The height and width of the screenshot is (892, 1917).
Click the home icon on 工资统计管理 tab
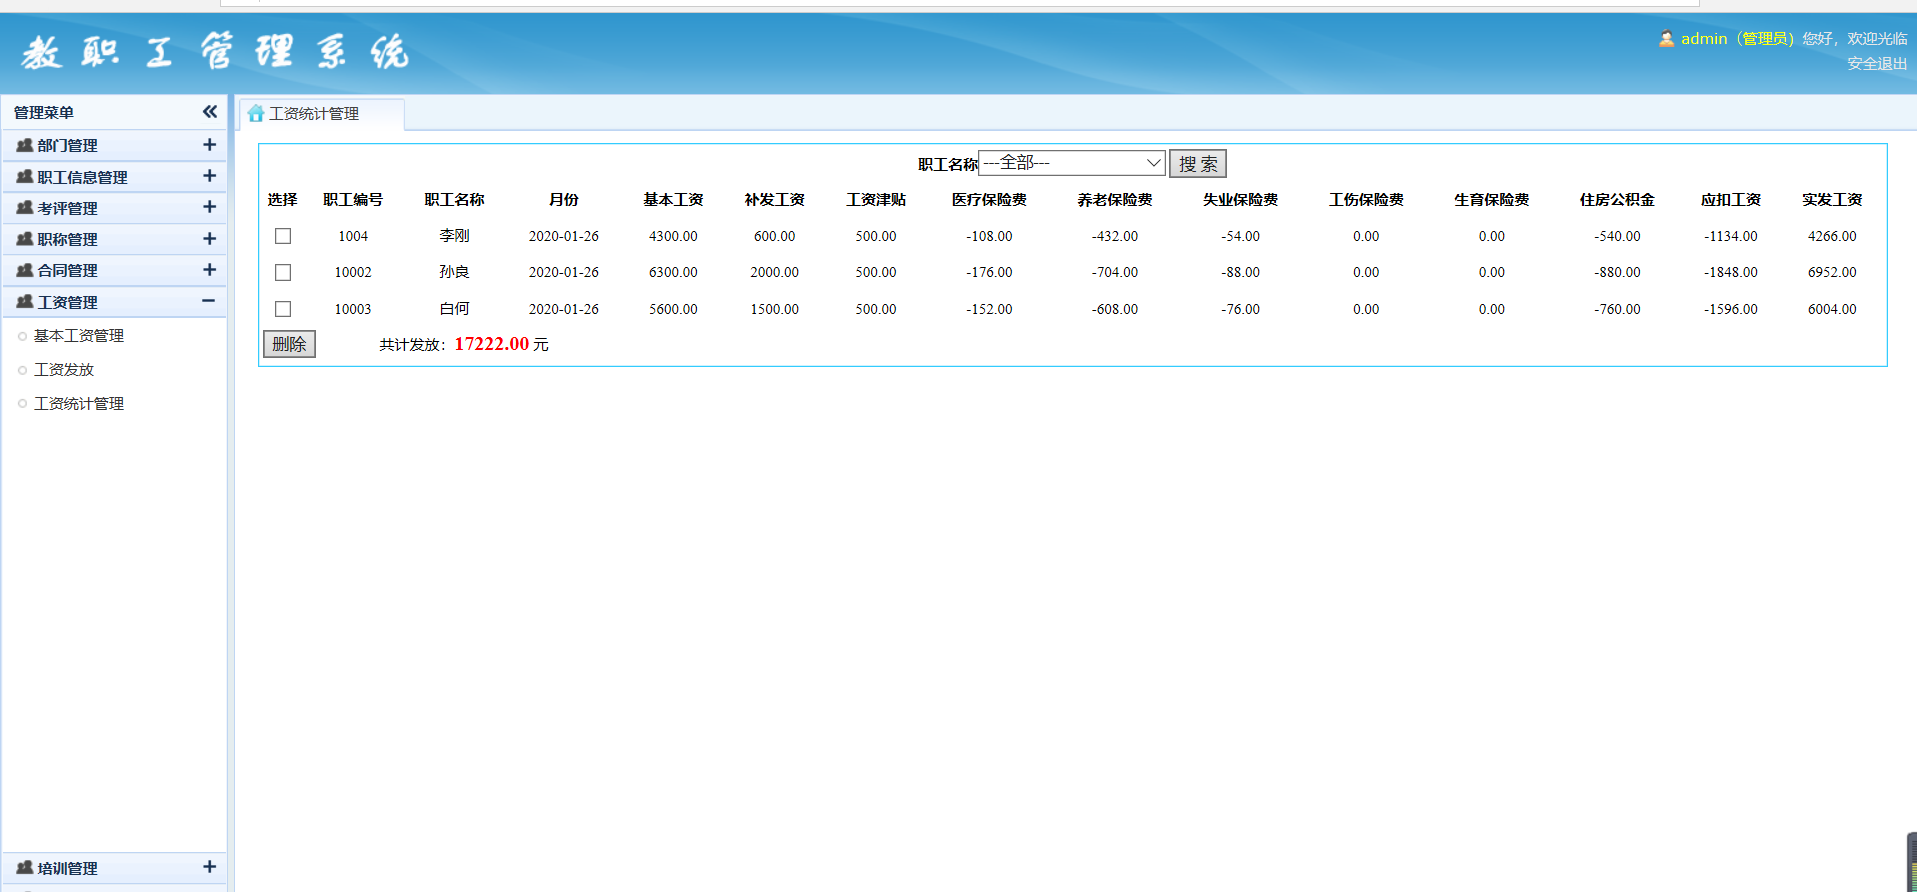tap(256, 114)
